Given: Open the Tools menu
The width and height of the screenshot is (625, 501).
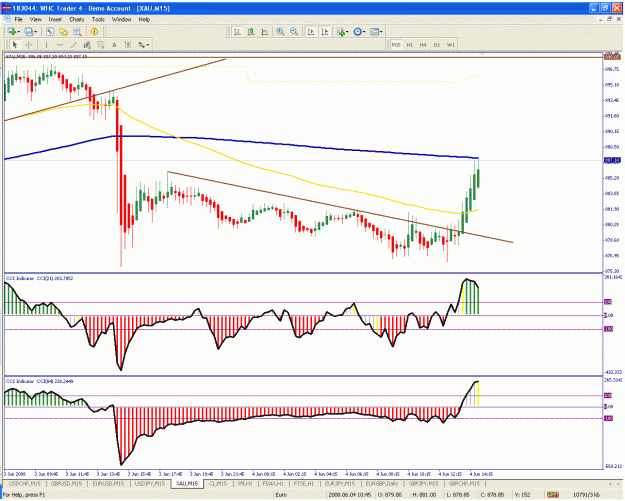Looking at the screenshot, I should (98, 19).
